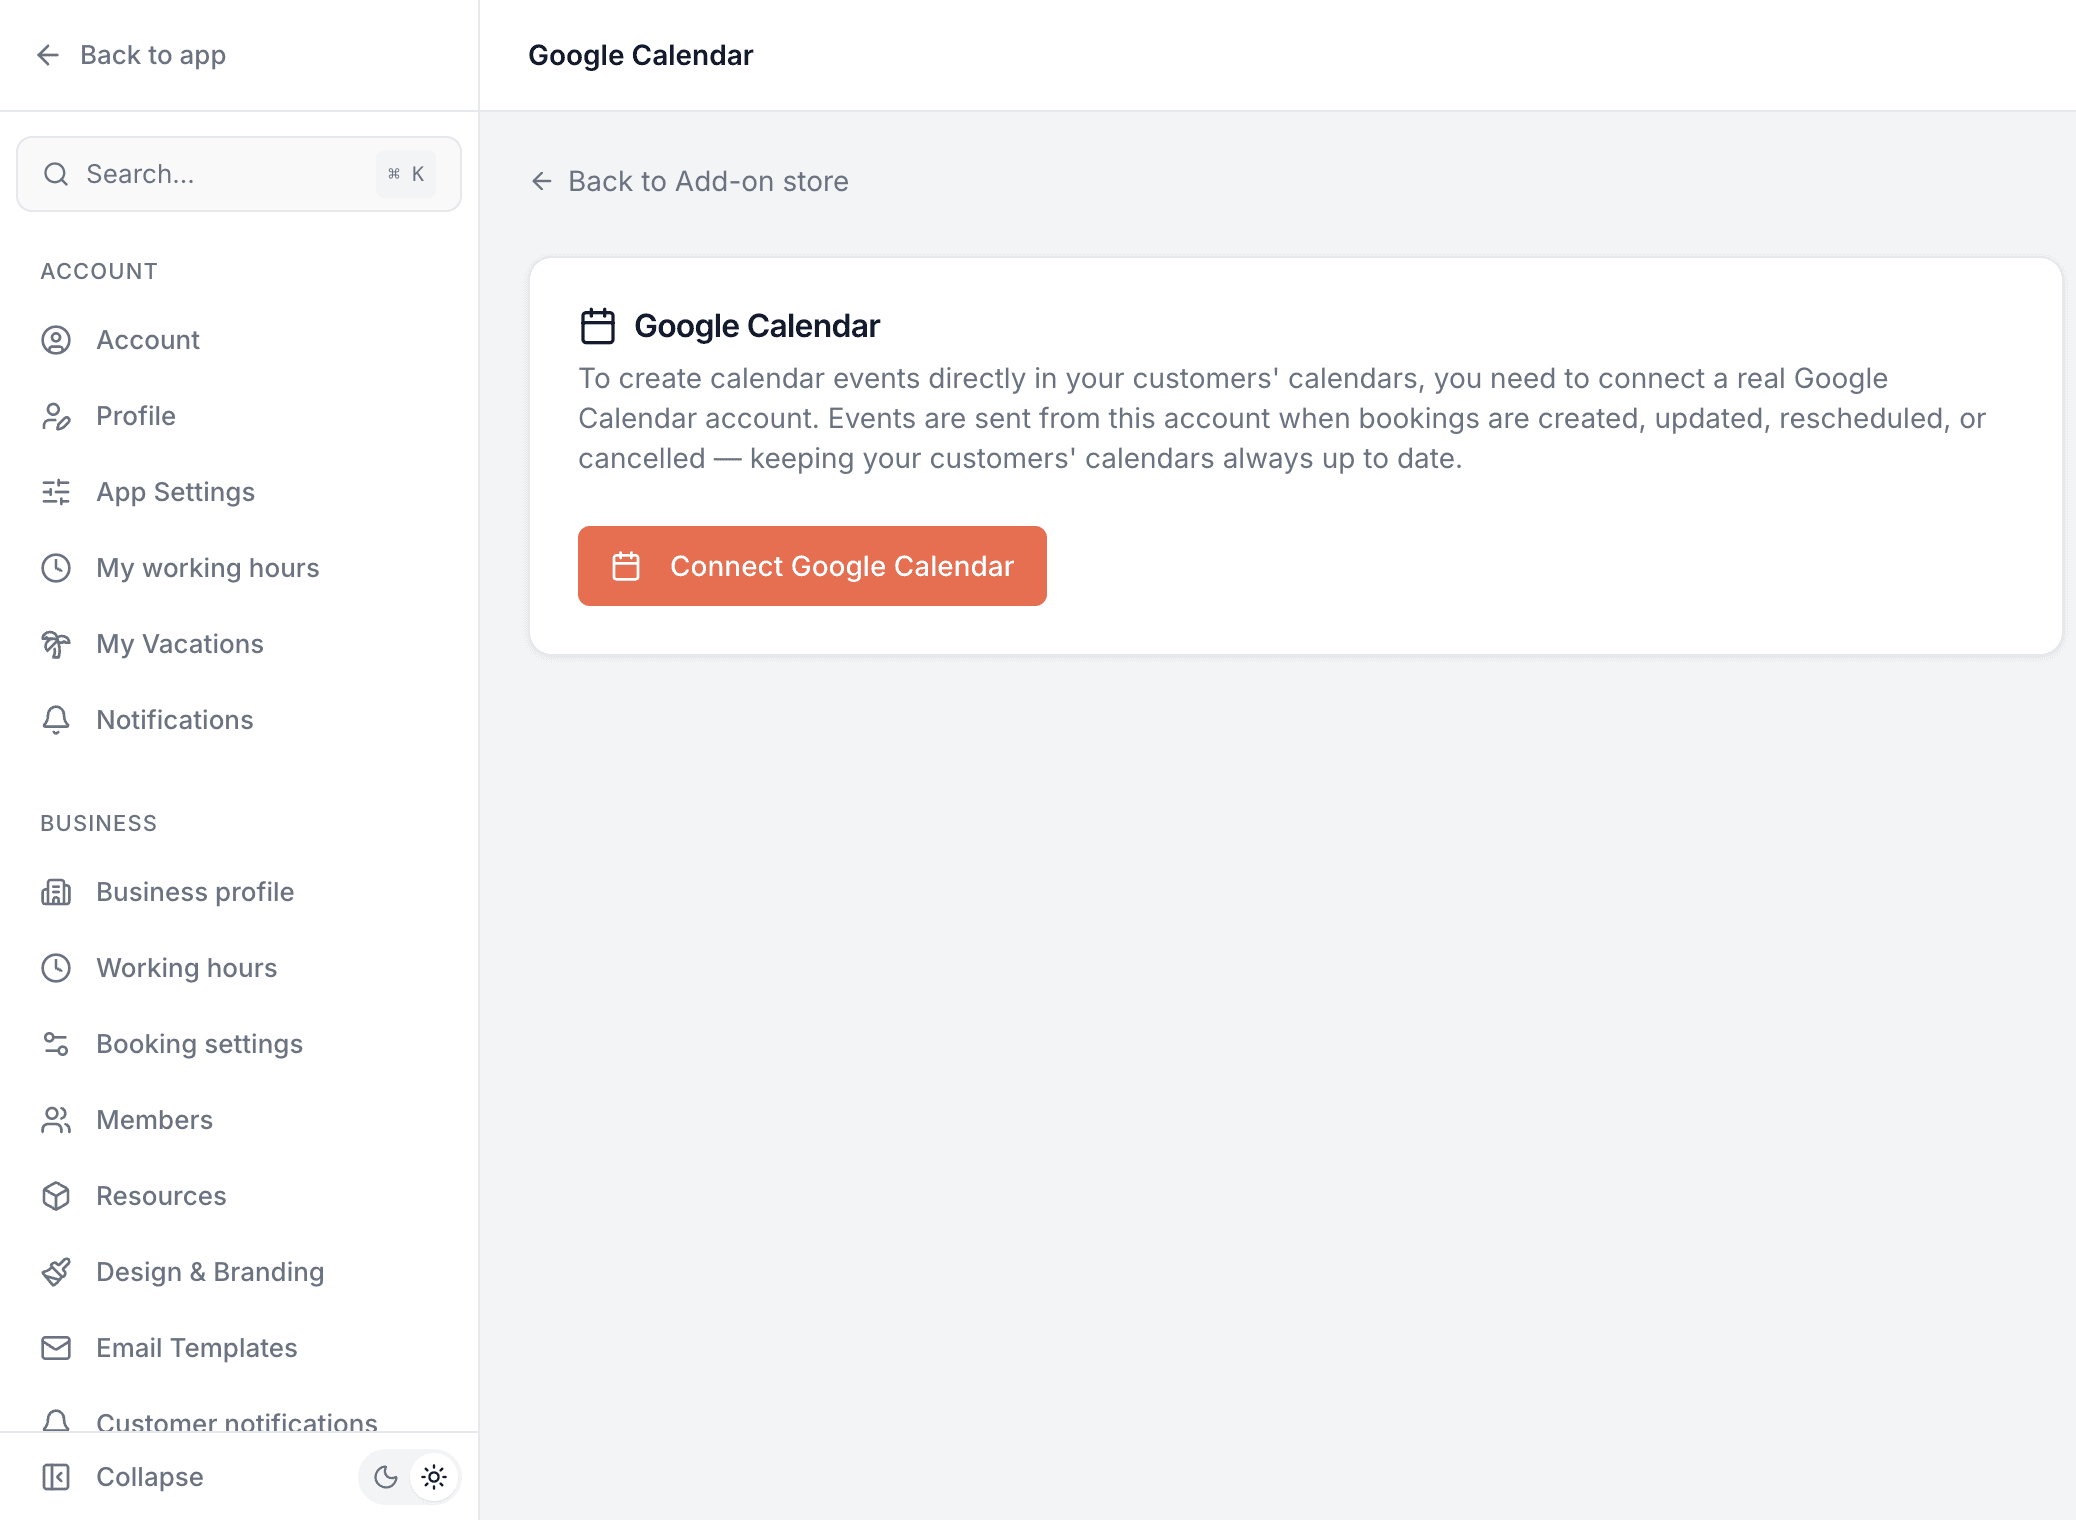This screenshot has height=1520, width=2076.
Task: Go to App Settings
Action: pos(239,492)
